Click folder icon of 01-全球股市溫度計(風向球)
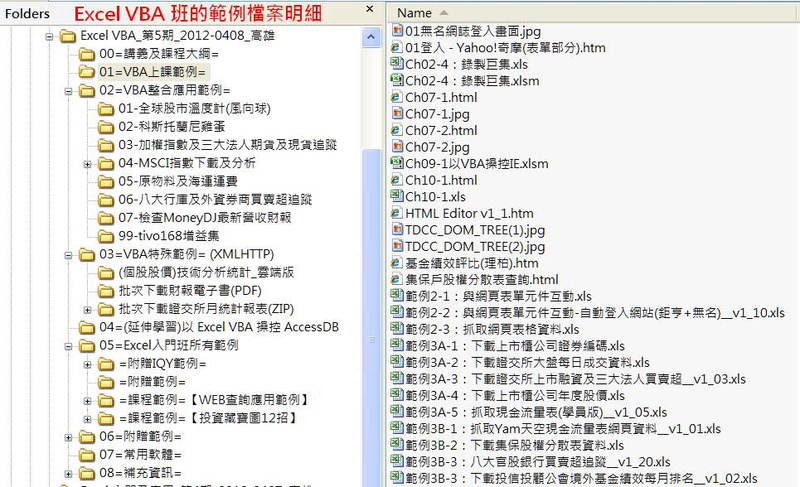The height and width of the screenshot is (487, 800). pyautogui.click(x=106, y=109)
